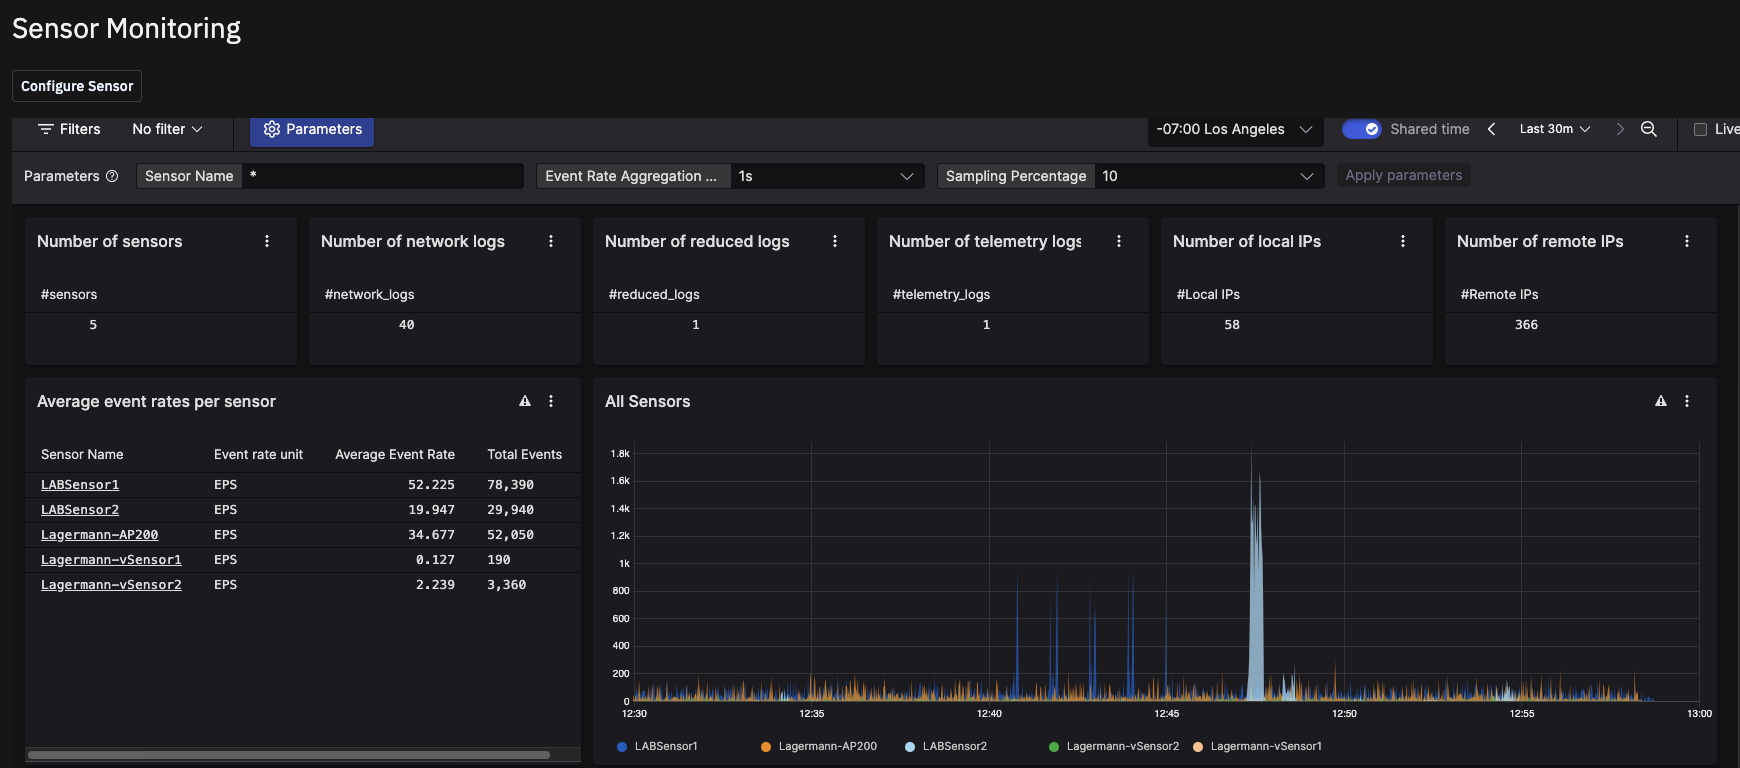Open the timezone Los Angeles dropdown
Image resolution: width=1740 pixels, height=768 pixels.
click(x=1235, y=129)
